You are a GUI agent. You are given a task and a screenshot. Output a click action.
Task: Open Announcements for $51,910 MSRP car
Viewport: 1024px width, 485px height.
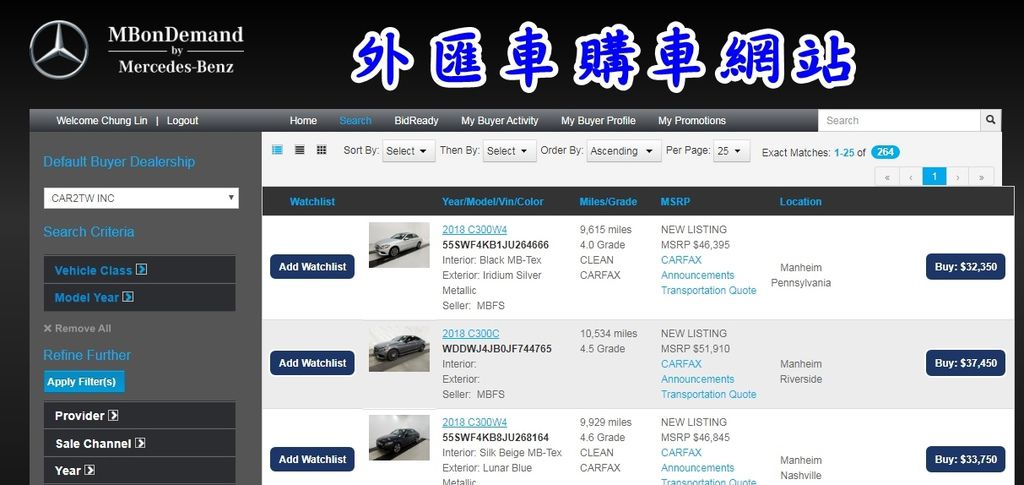click(x=697, y=379)
